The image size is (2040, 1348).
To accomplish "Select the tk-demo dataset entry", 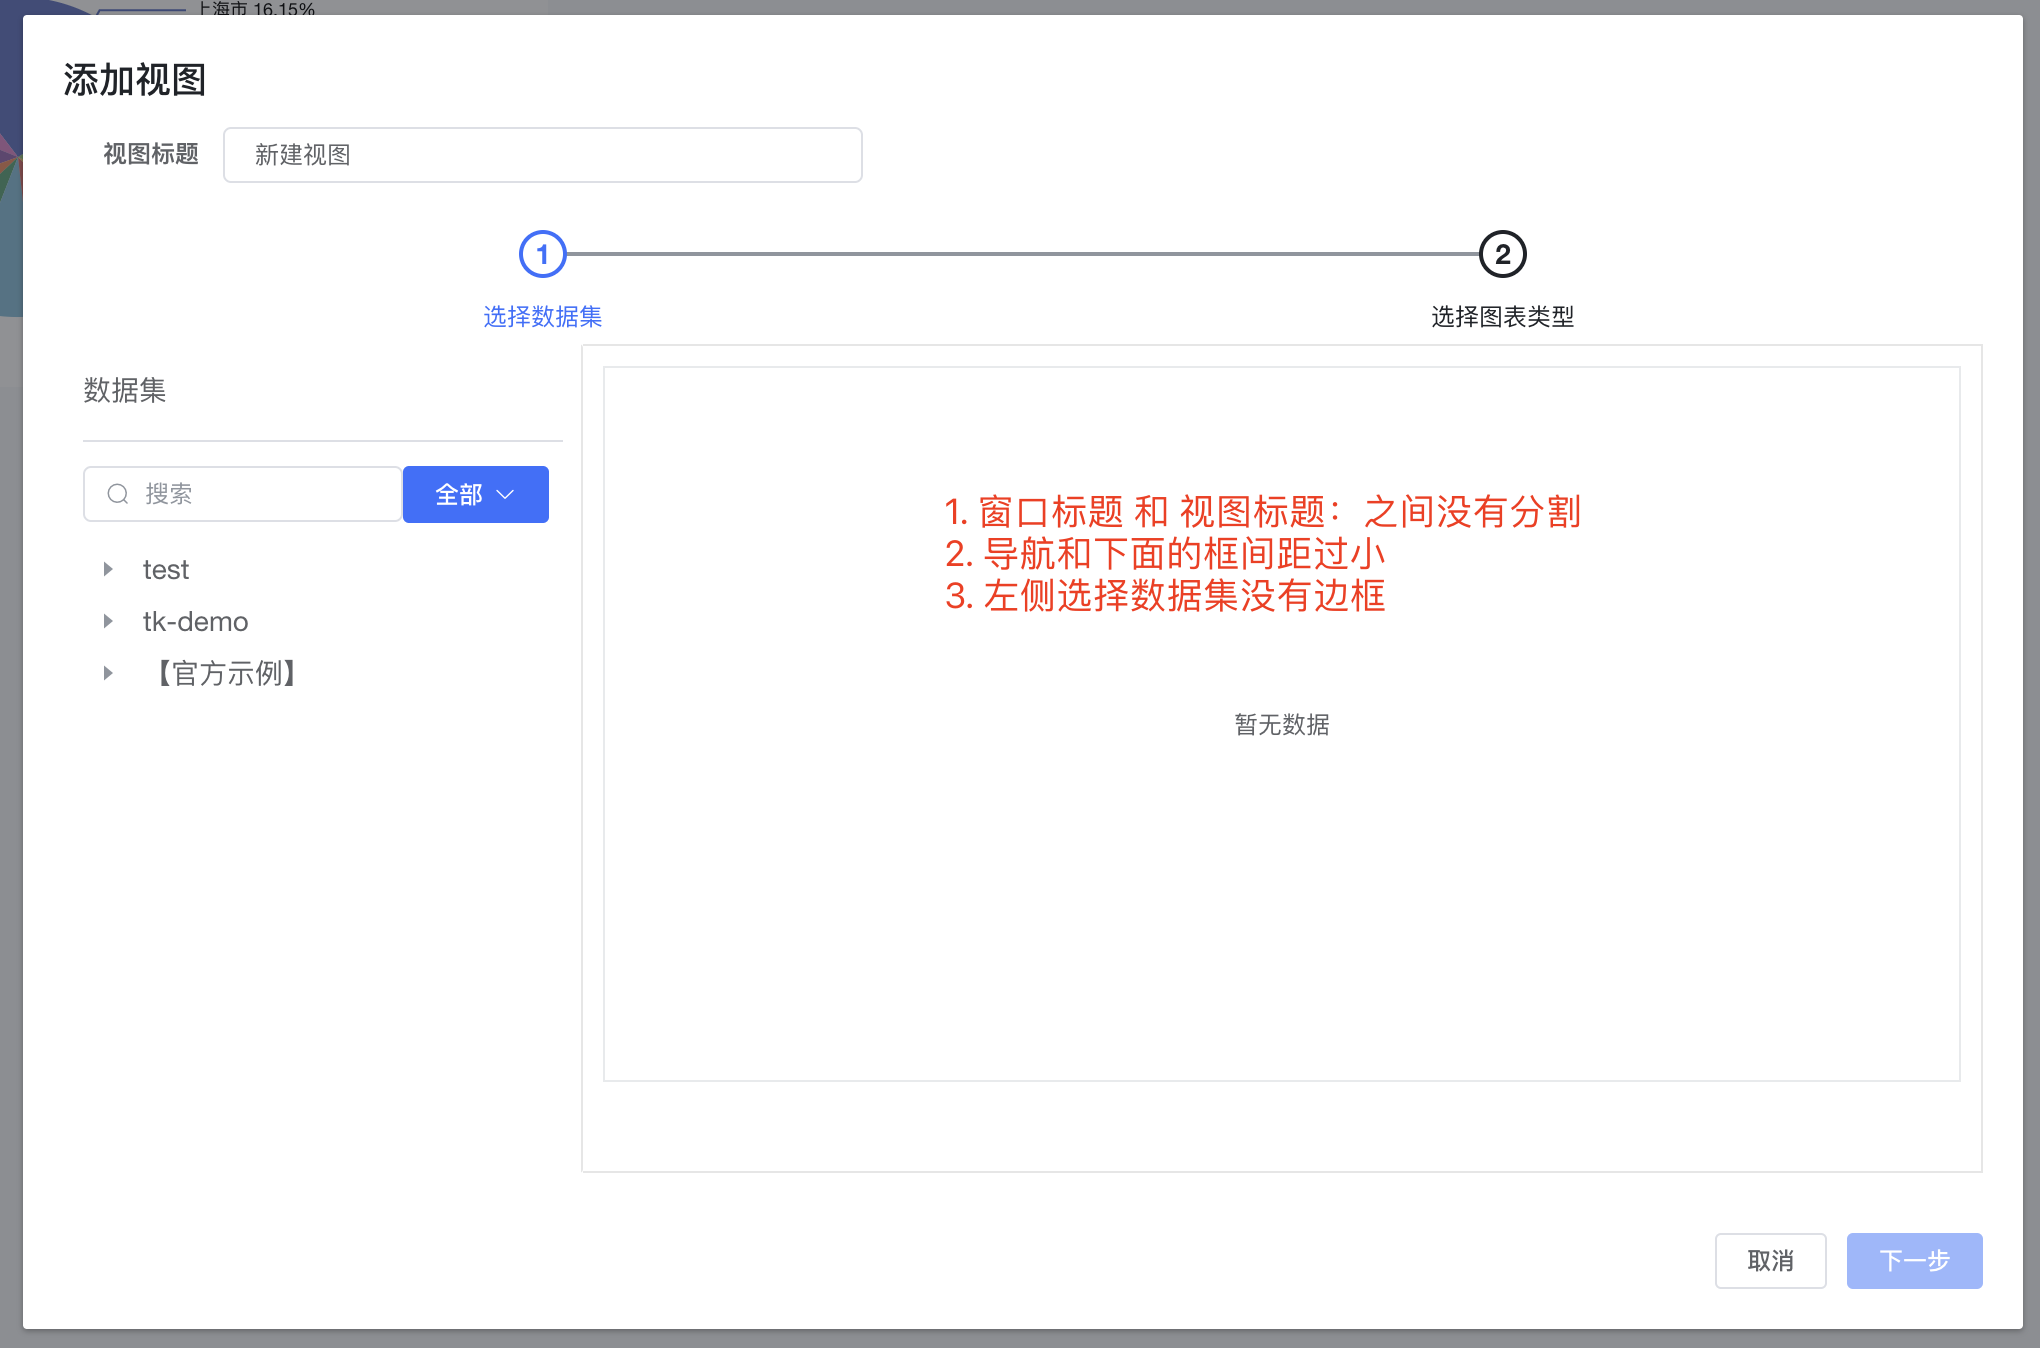I will pyautogui.click(x=195, y=621).
